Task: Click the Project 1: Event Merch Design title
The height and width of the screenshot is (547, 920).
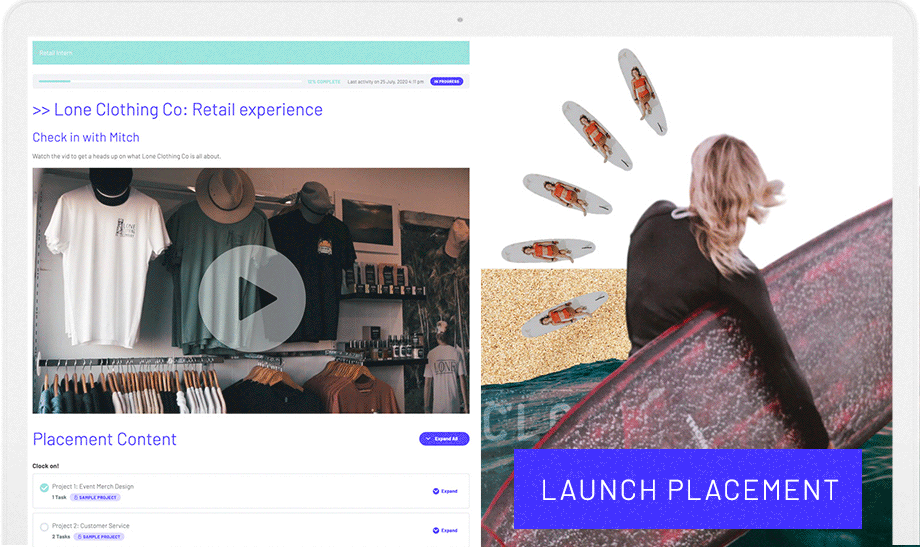Action: [x=93, y=487]
